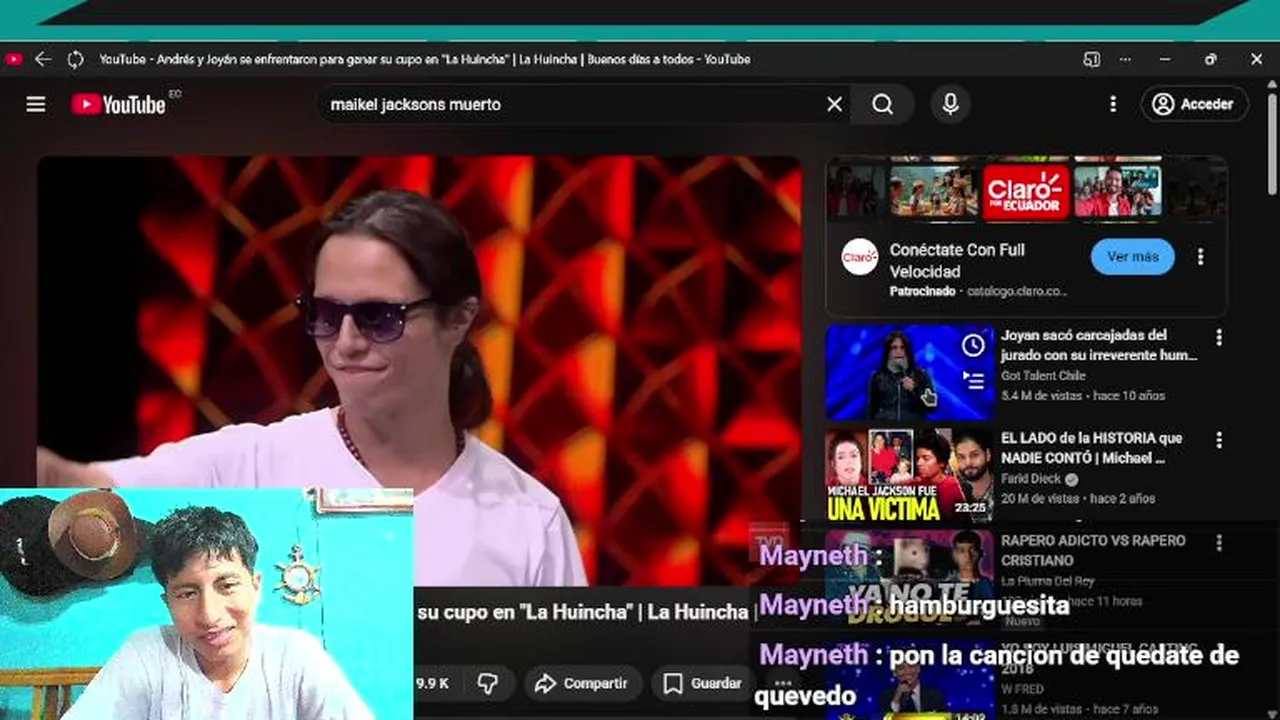1280x720 pixels.
Task: Click Ver más on the Claro ad
Action: click(x=1132, y=257)
